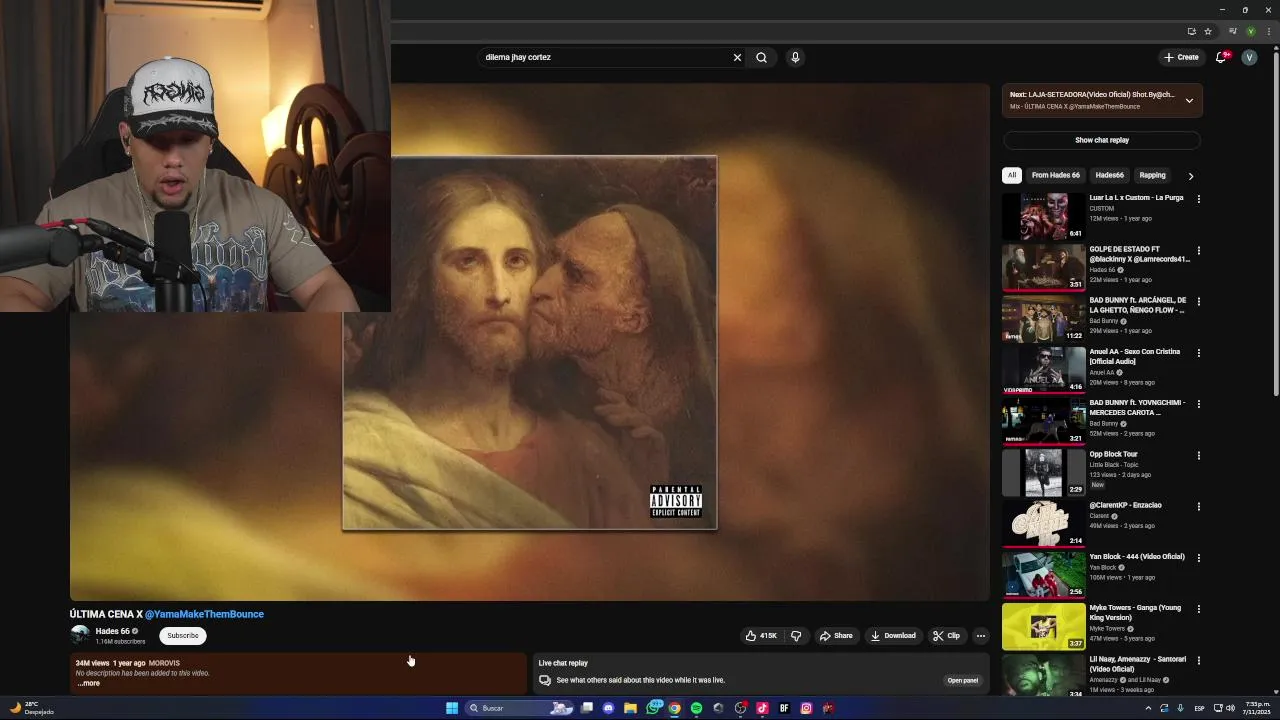
Task: Open the YouTube account avatar menu
Action: coord(1249,57)
